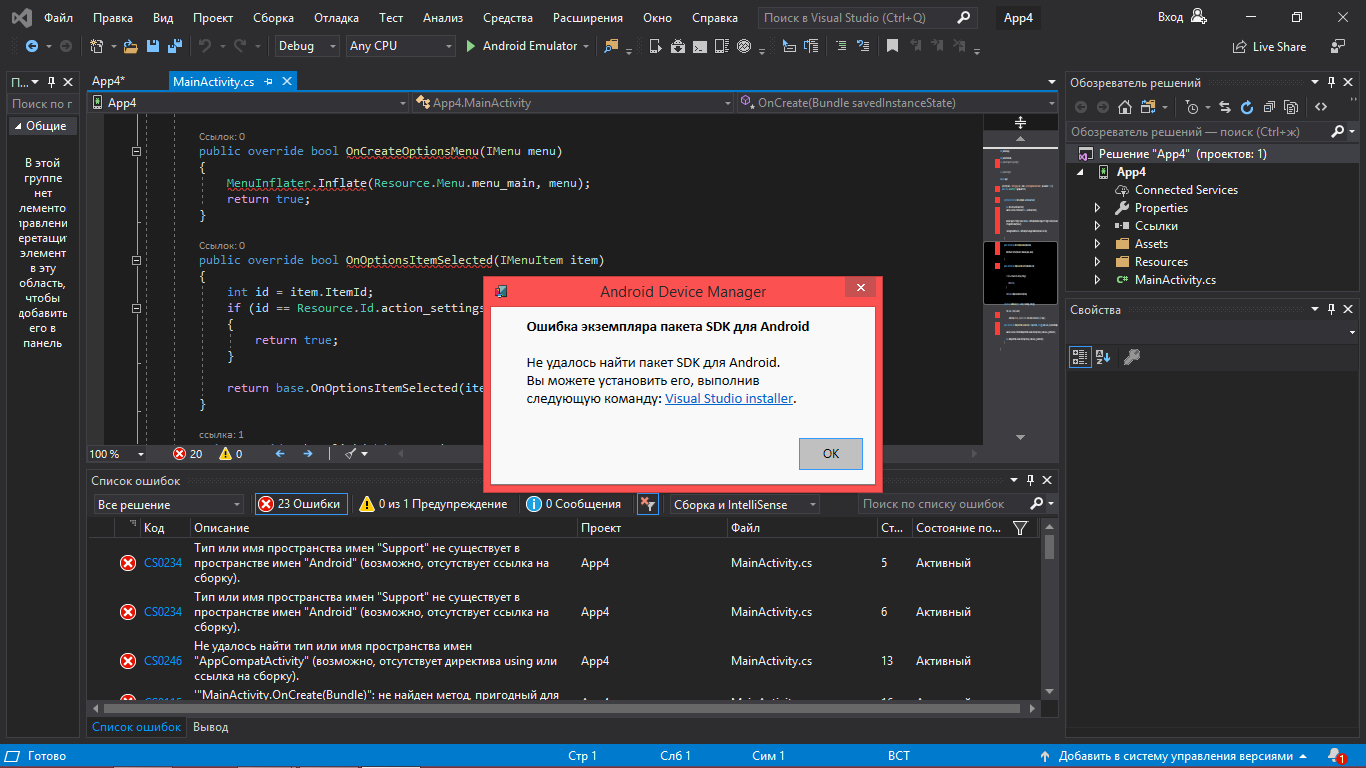Toggle pin on MainActivity.cs tab
1366x768 pixels.
click(269, 82)
